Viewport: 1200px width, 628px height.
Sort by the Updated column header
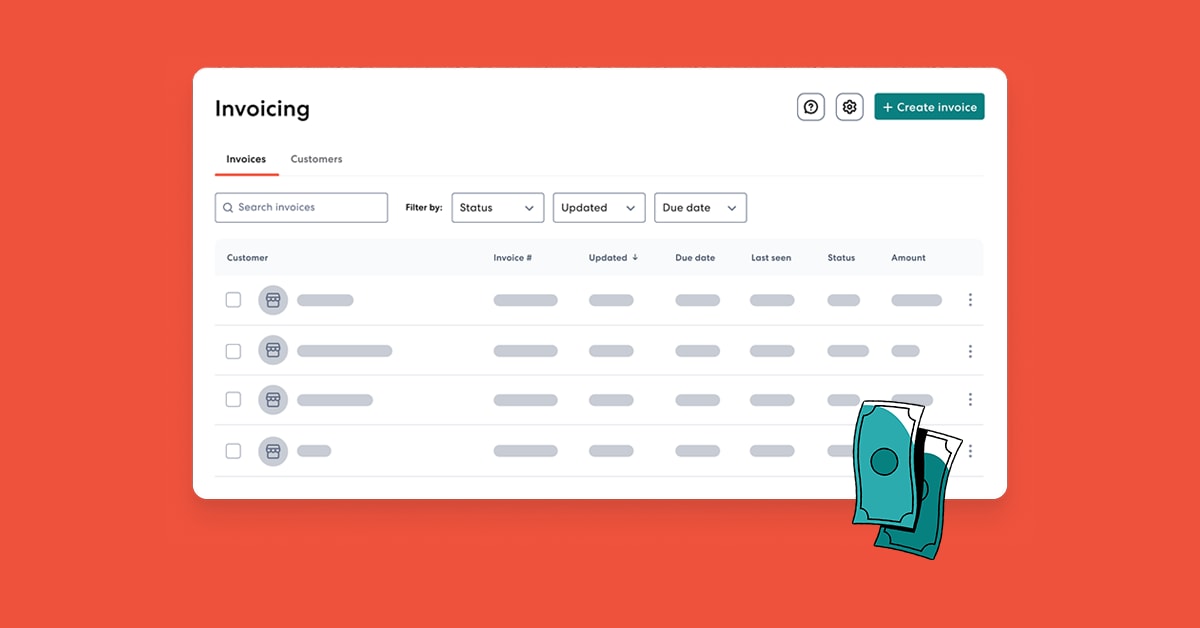pyautogui.click(x=613, y=258)
